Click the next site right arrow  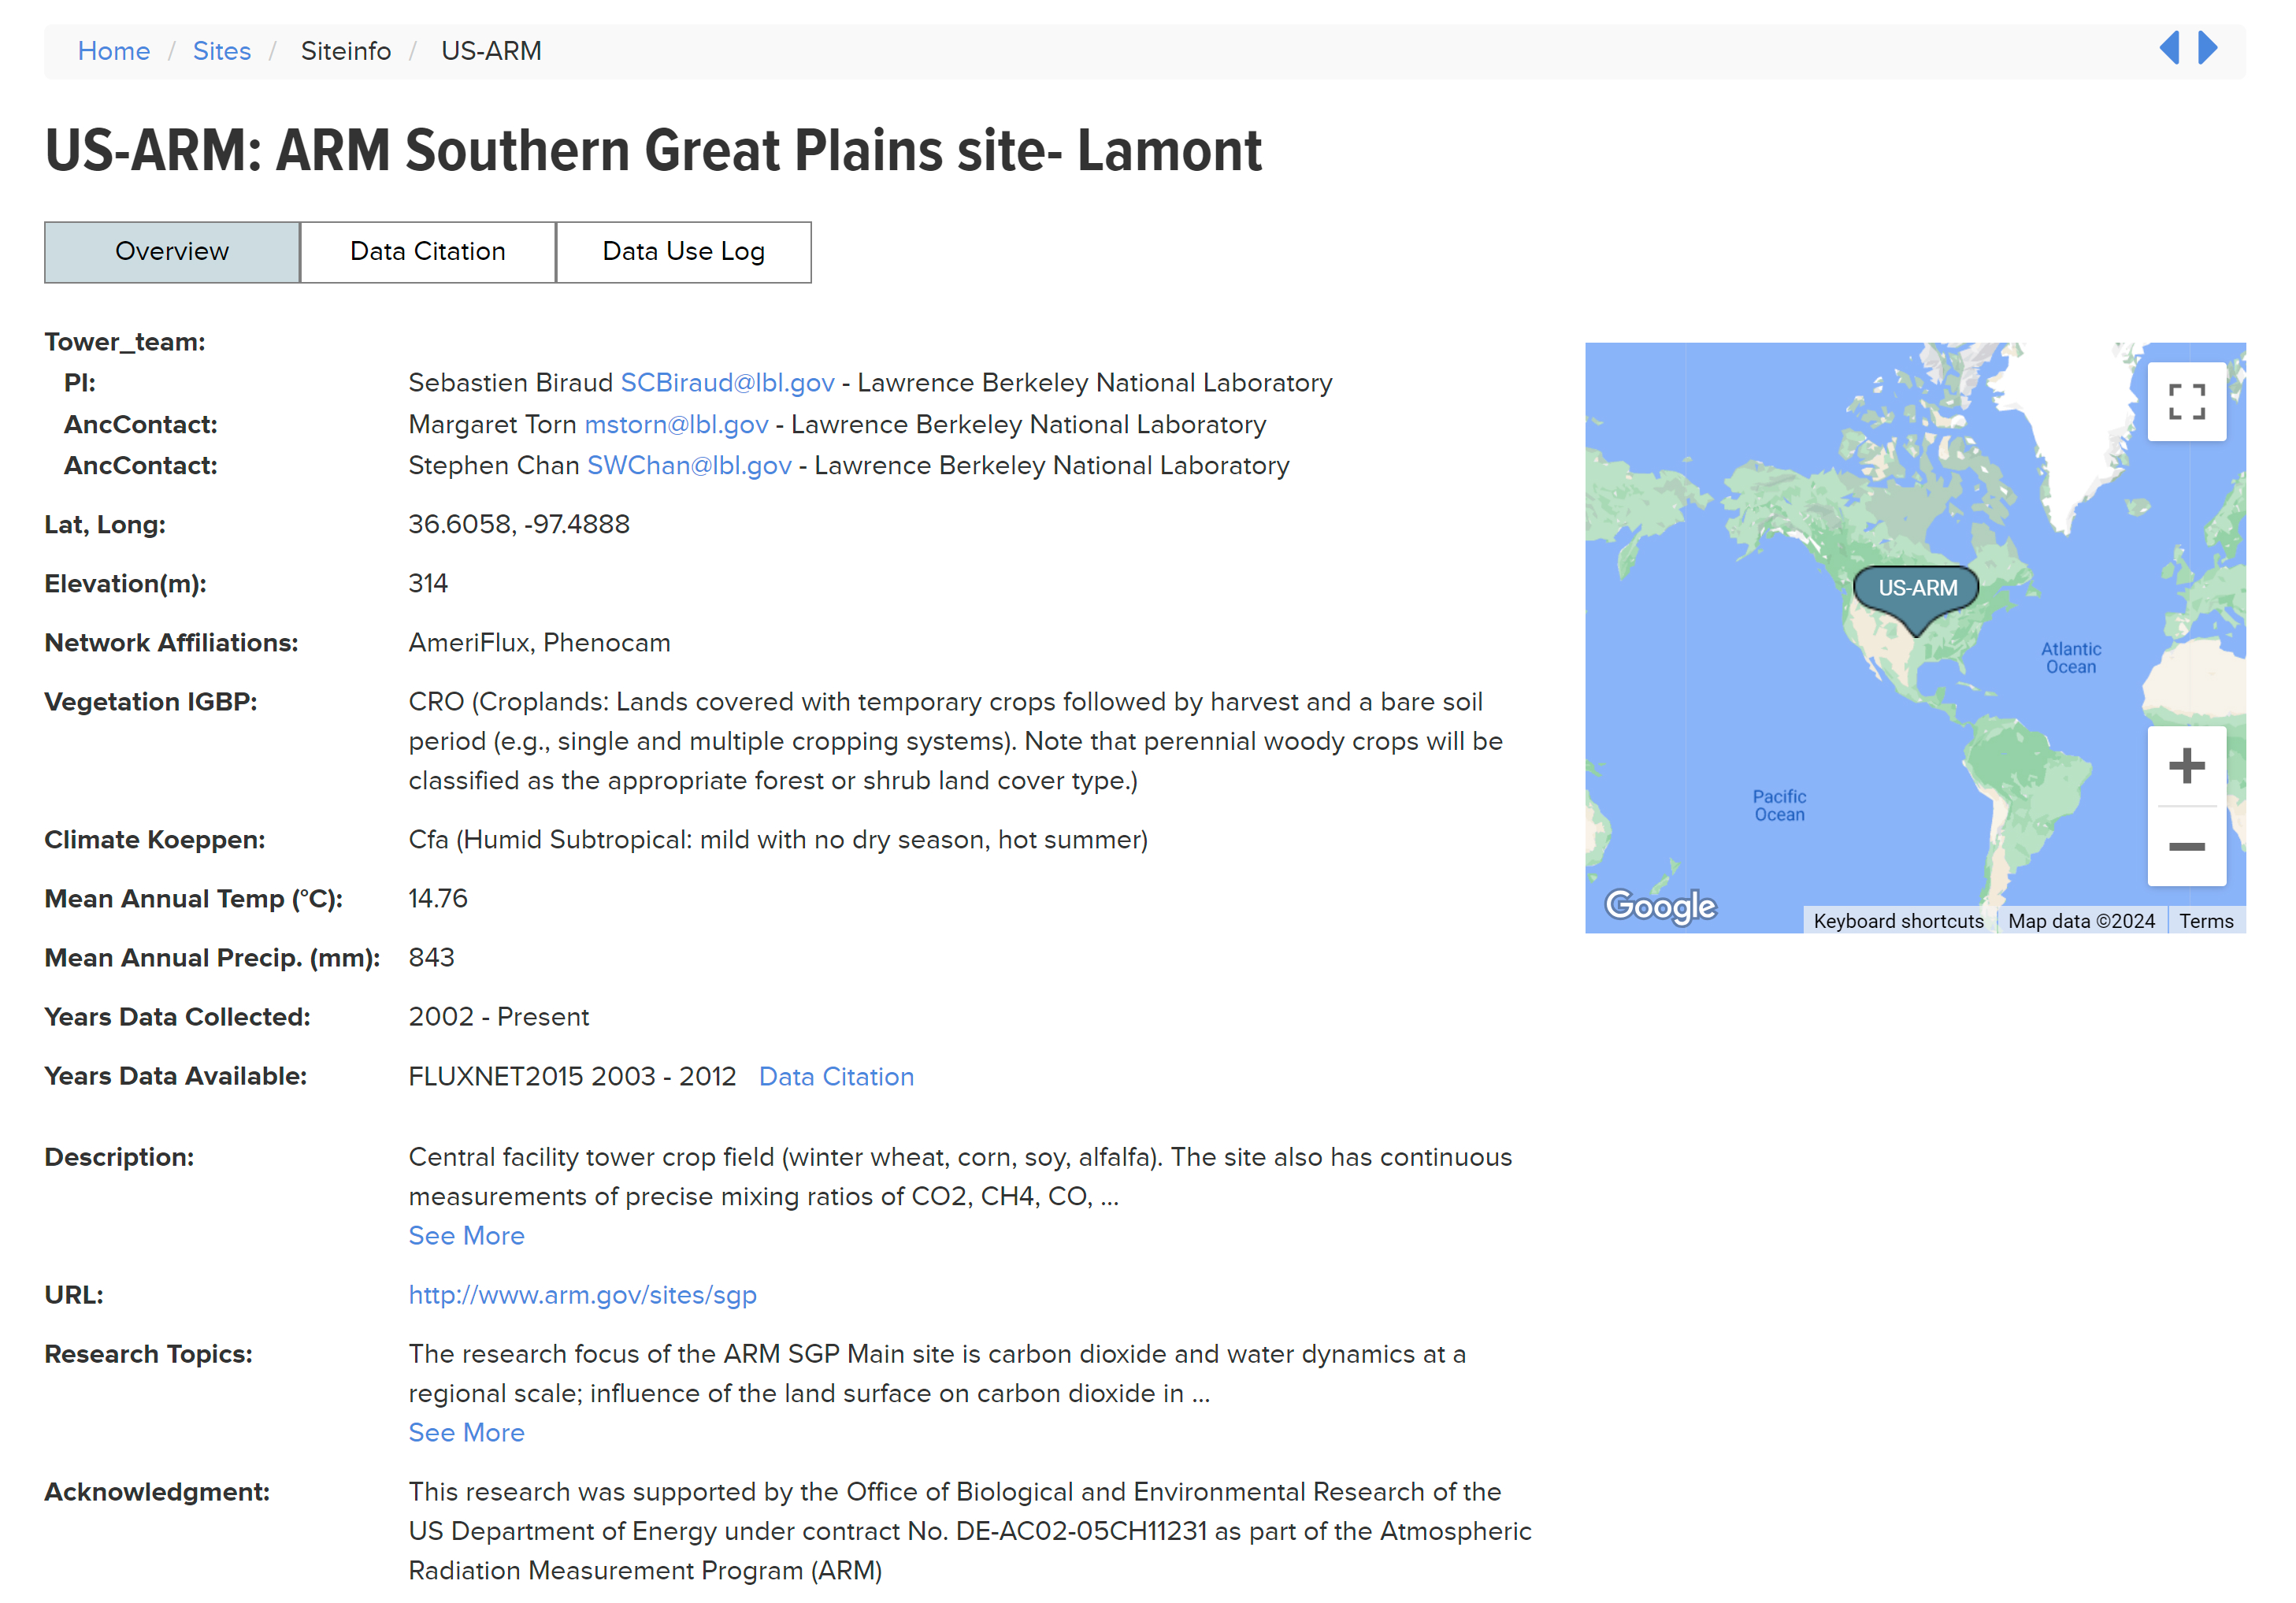tap(2208, 48)
